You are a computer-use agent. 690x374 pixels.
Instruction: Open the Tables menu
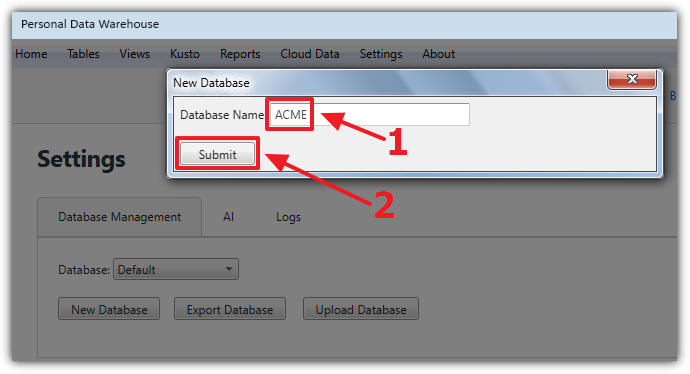(x=83, y=54)
